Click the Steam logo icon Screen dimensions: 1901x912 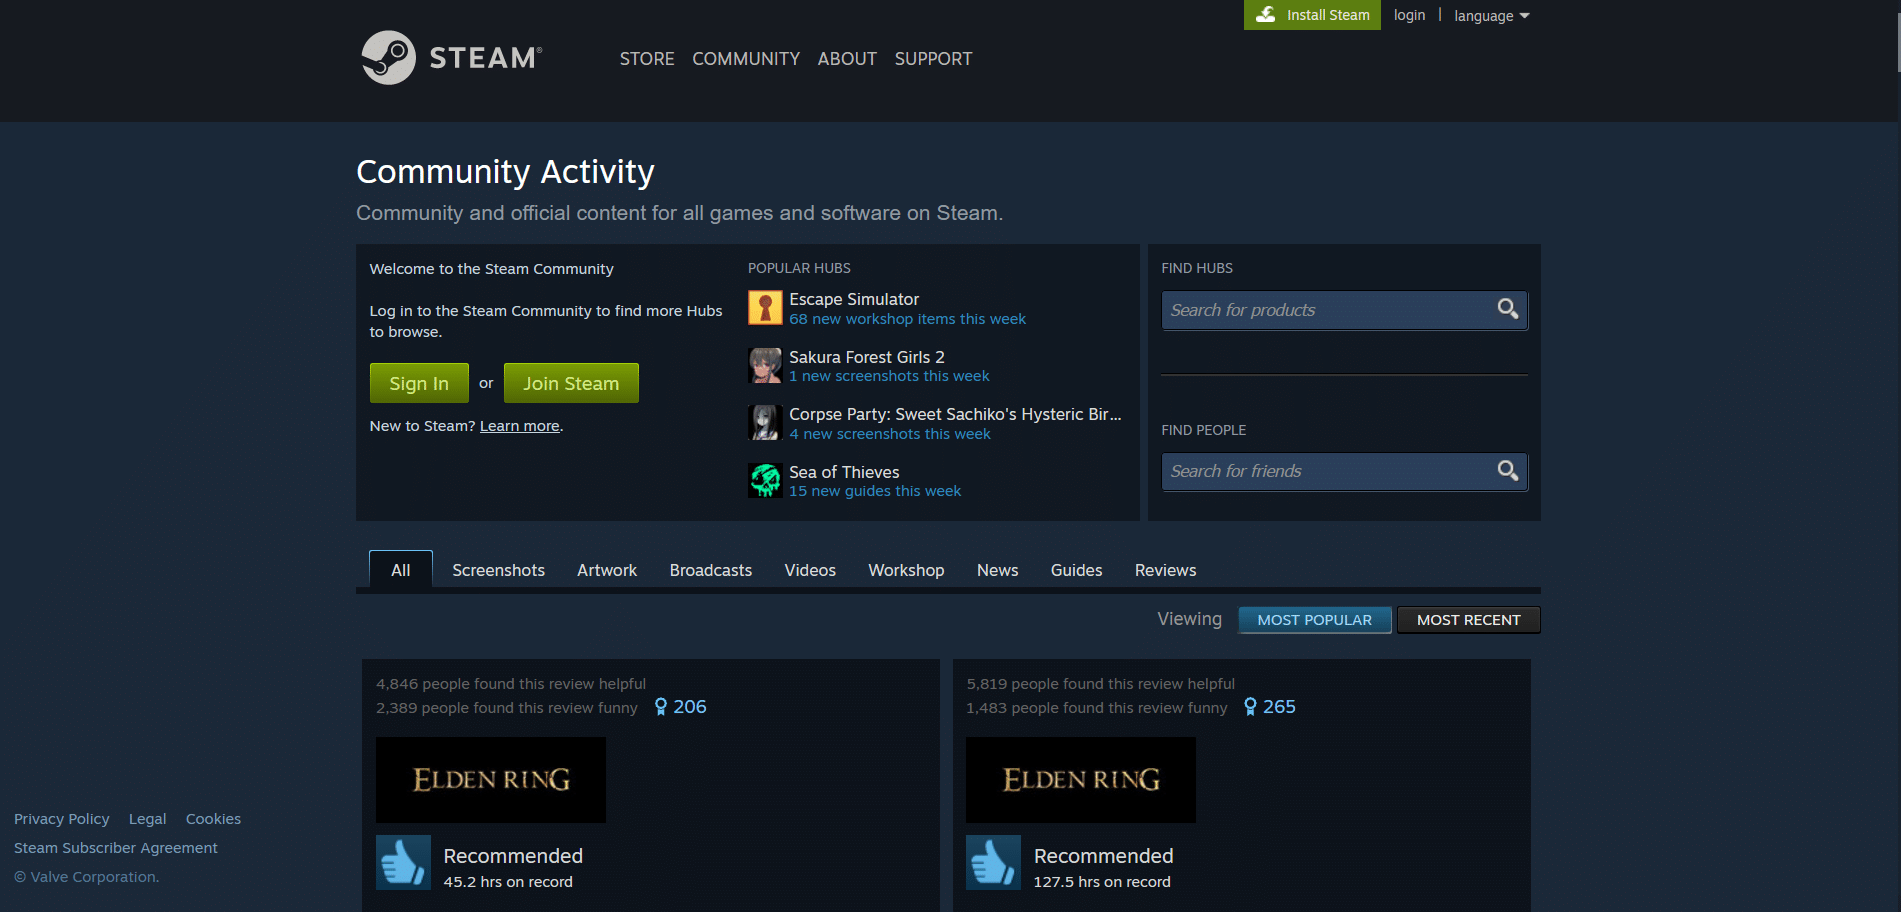388,57
